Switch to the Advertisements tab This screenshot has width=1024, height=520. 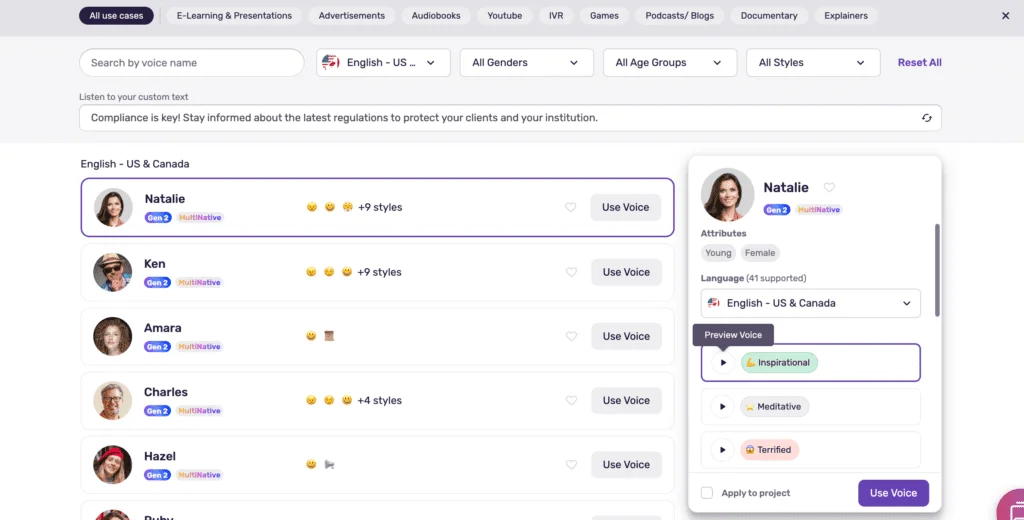[352, 16]
